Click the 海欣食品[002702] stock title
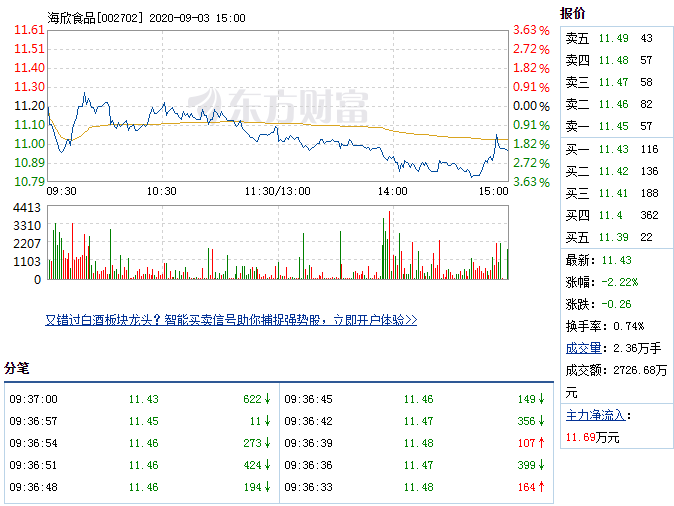The width and height of the screenshot is (674, 506). (x=95, y=17)
